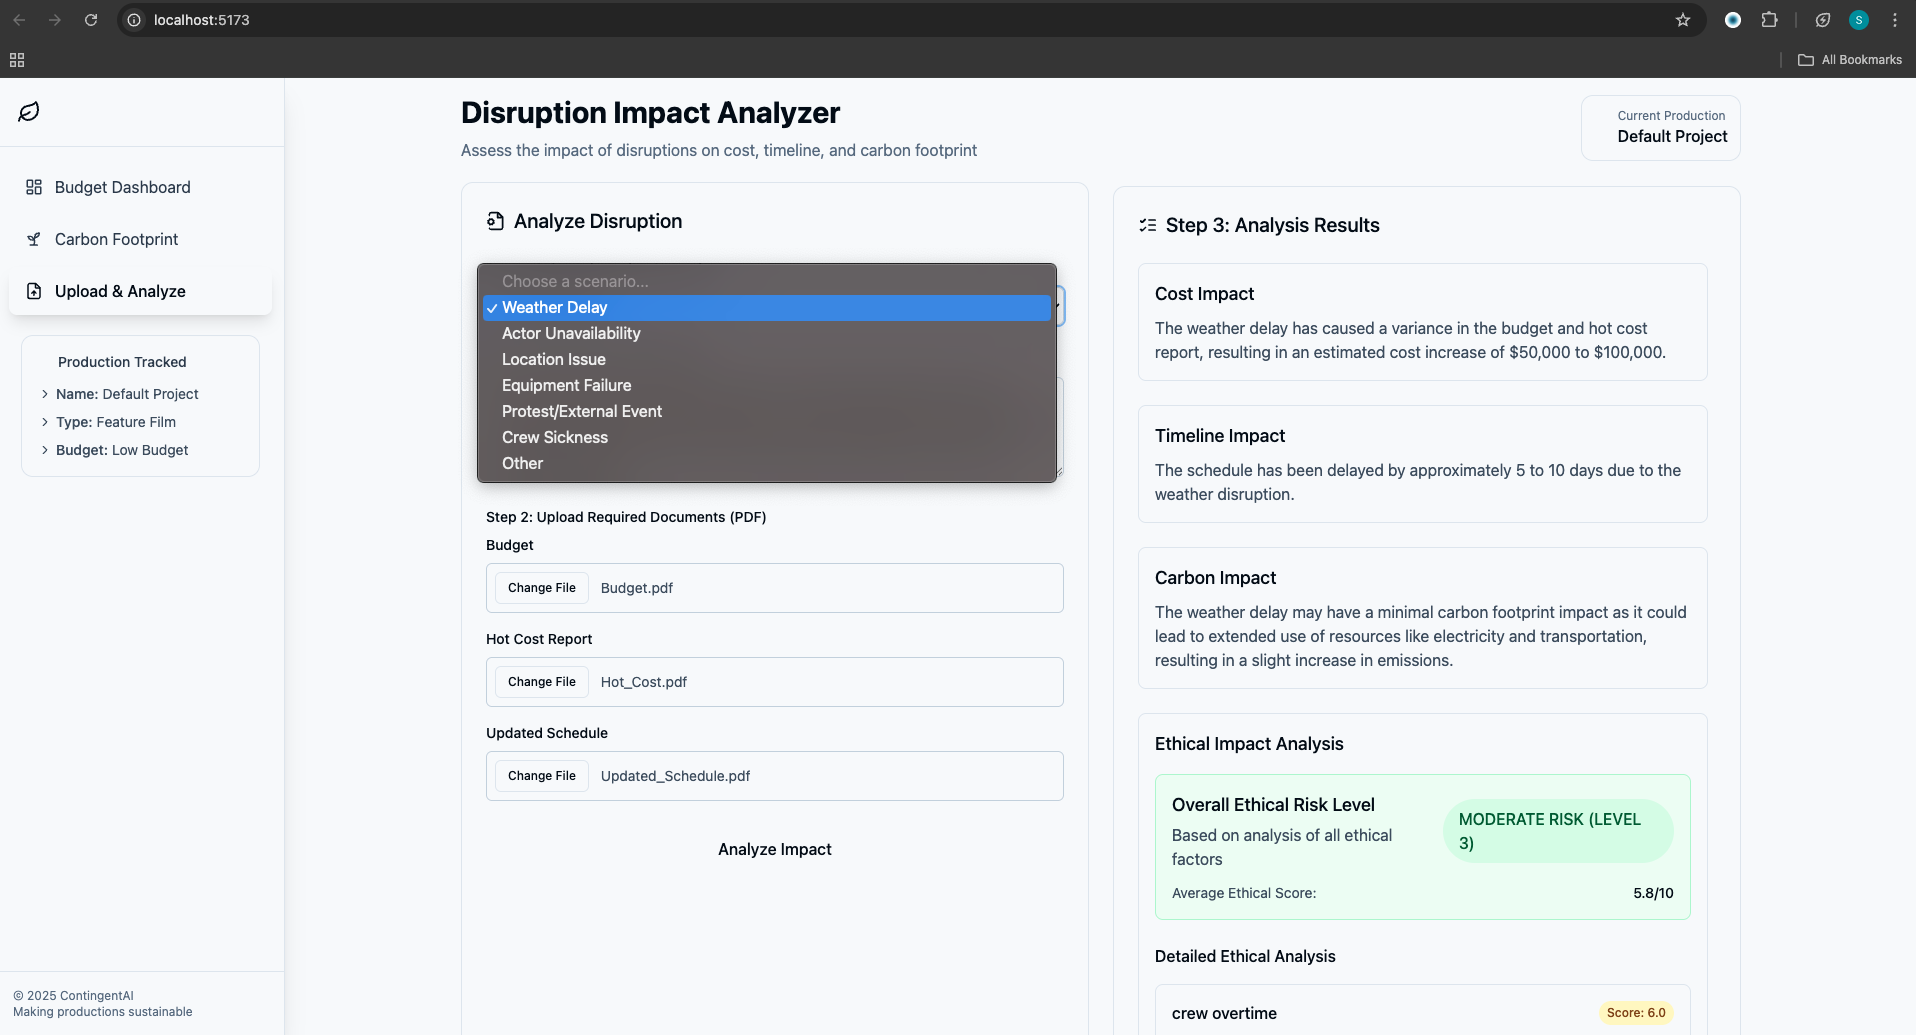Click the Cost Impact heading
1916x1035 pixels.
tap(1204, 294)
